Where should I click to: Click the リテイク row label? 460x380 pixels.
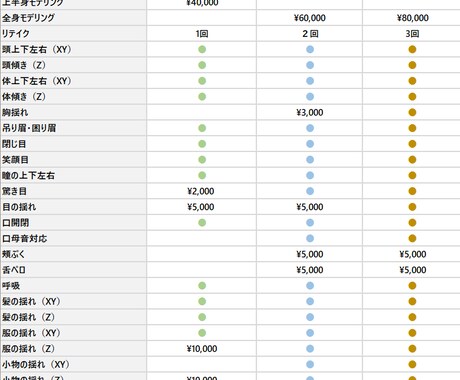(x=16, y=34)
